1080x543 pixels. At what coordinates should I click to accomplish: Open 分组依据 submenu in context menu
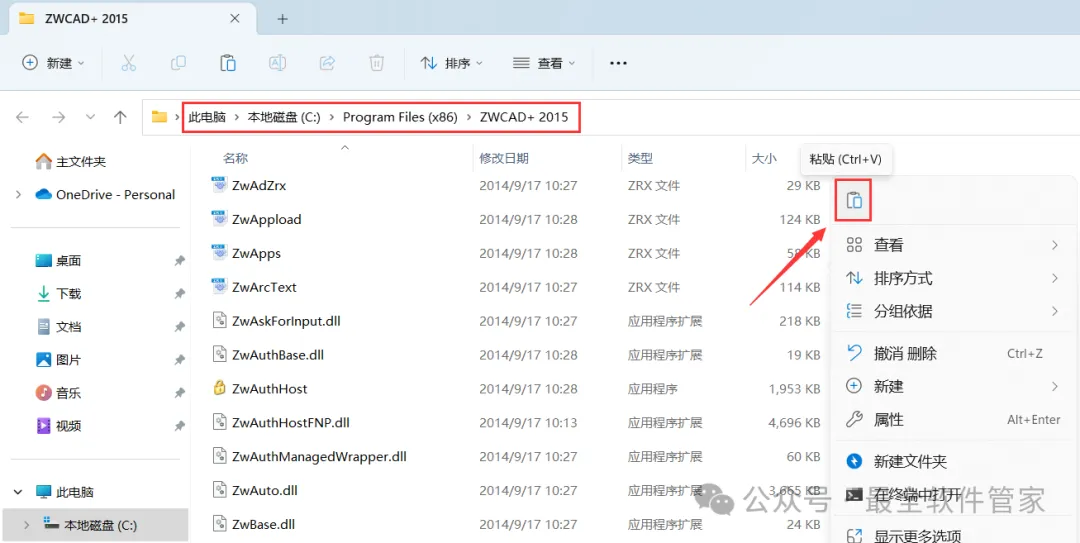coord(953,311)
